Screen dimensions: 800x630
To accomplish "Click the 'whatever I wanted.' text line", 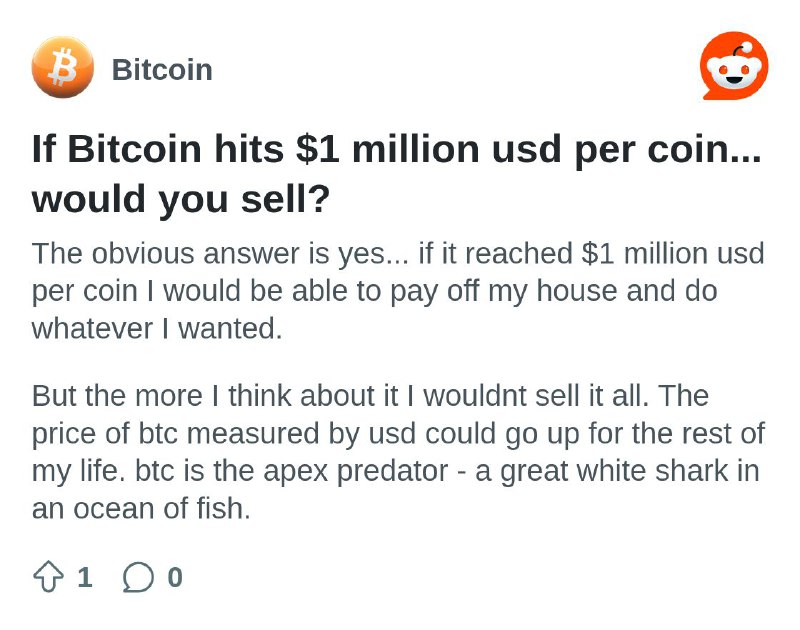I will (x=157, y=329).
